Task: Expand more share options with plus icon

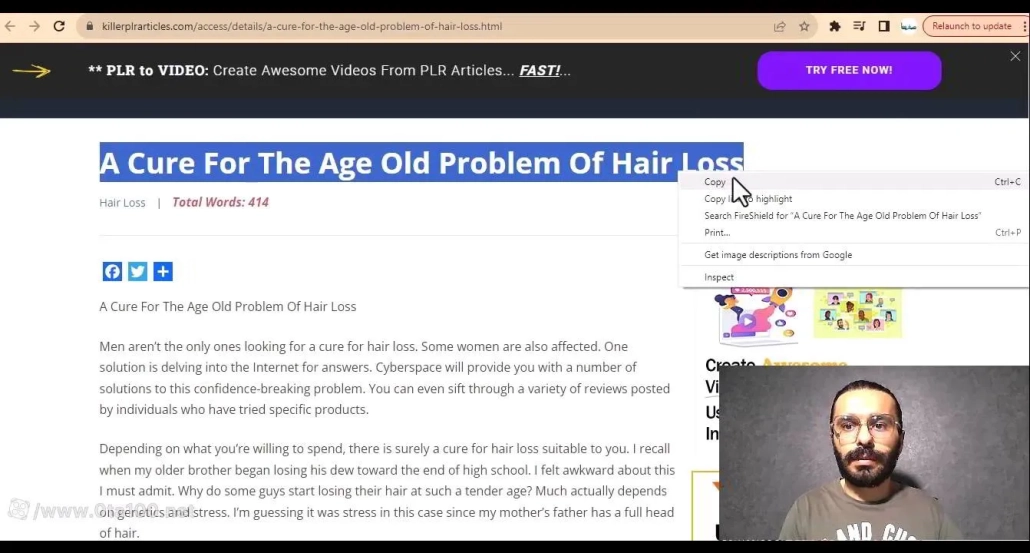Action: (x=163, y=271)
